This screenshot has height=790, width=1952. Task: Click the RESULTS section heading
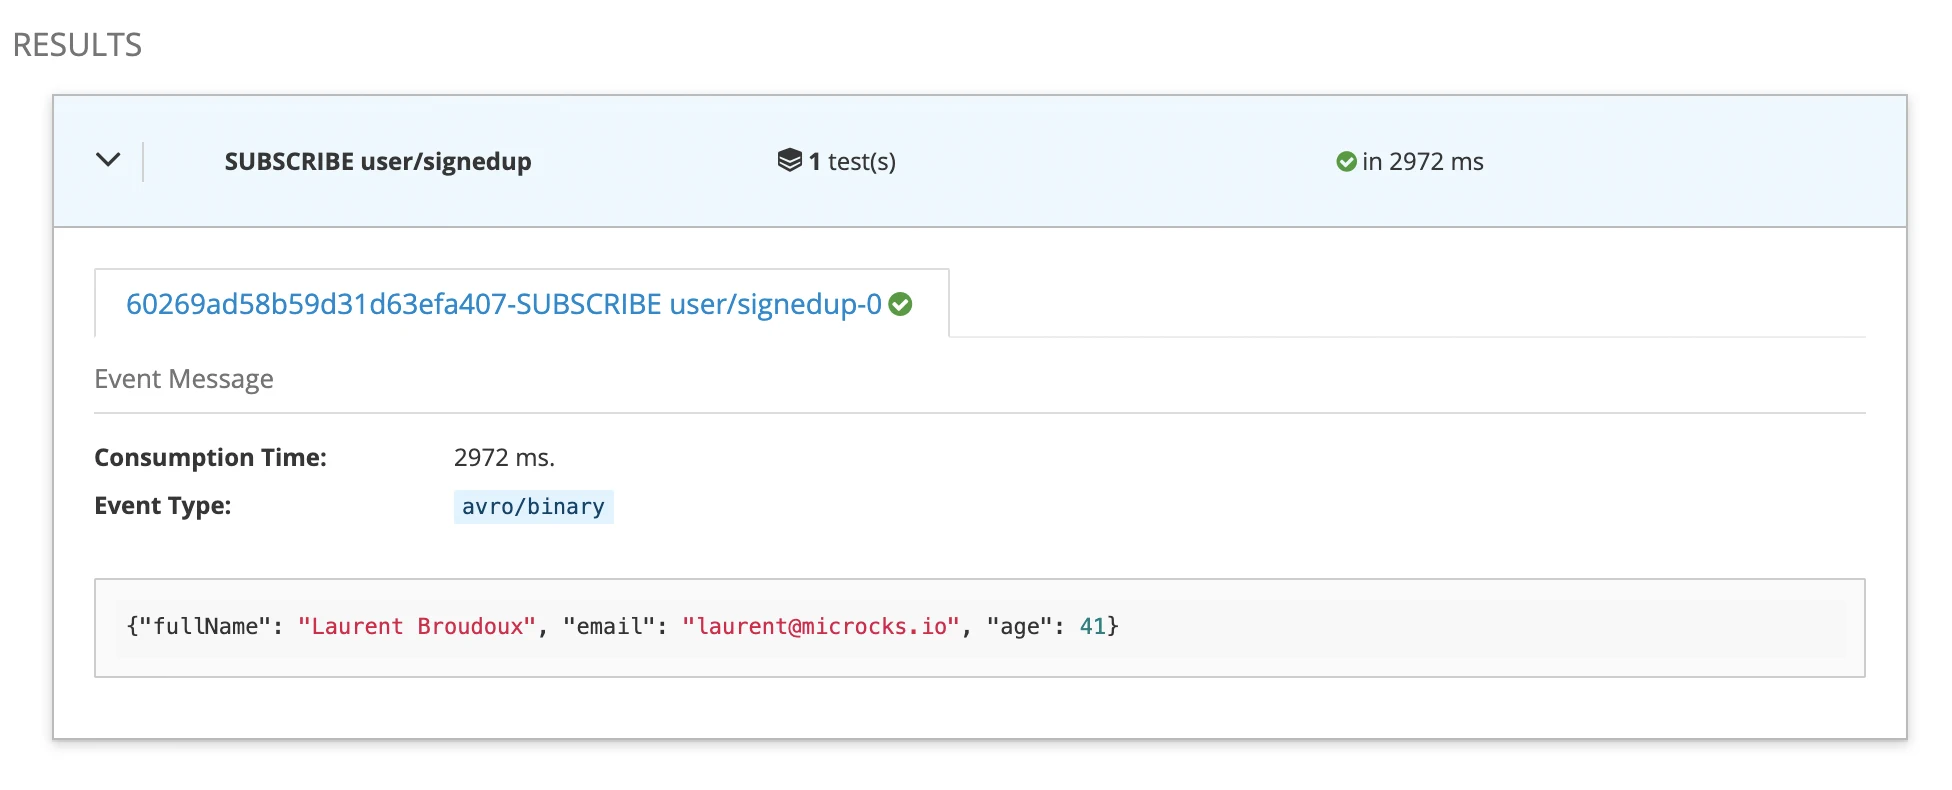point(77,45)
